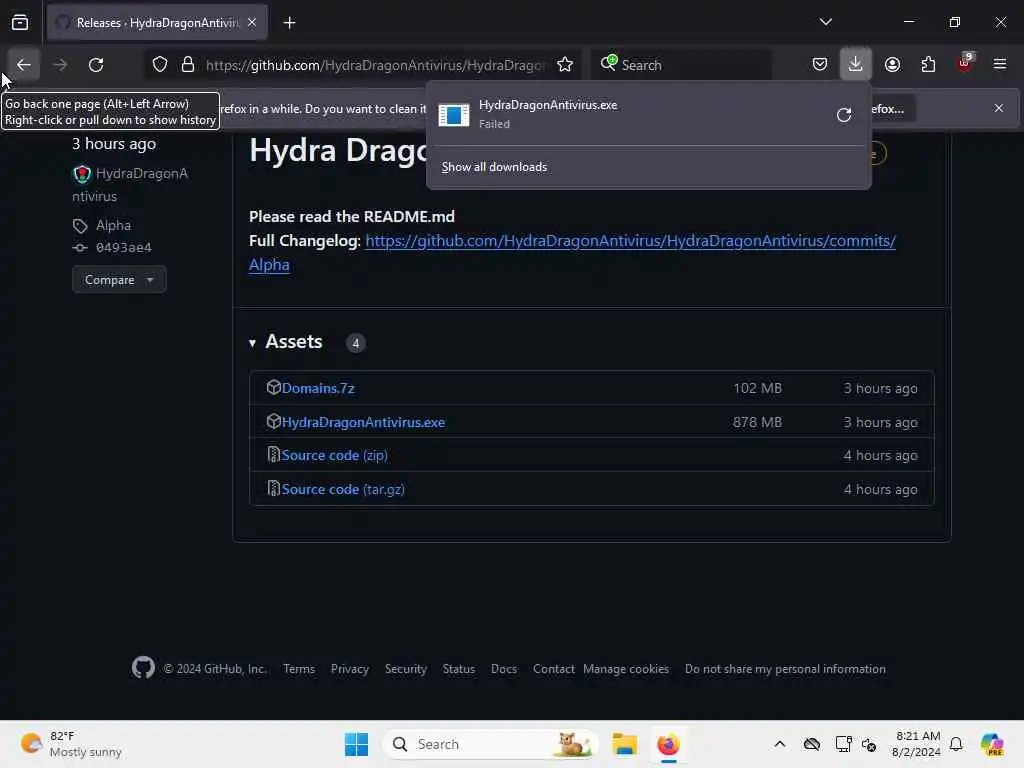
Task: Click the HydraDragonAntivirus avatar icon
Action: (x=82, y=174)
